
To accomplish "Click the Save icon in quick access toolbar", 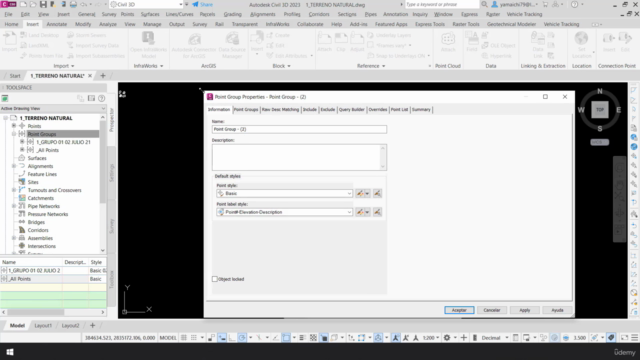I will tap(43, 4).
